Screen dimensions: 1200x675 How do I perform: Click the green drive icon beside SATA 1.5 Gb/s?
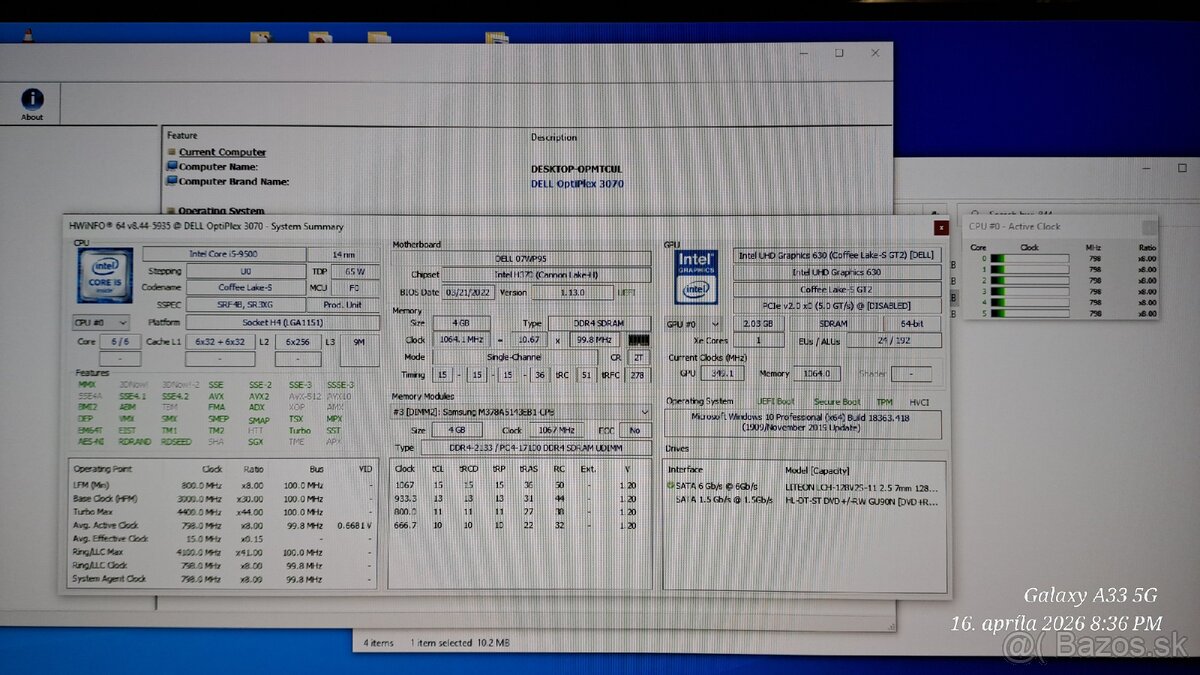pos(672,501)
